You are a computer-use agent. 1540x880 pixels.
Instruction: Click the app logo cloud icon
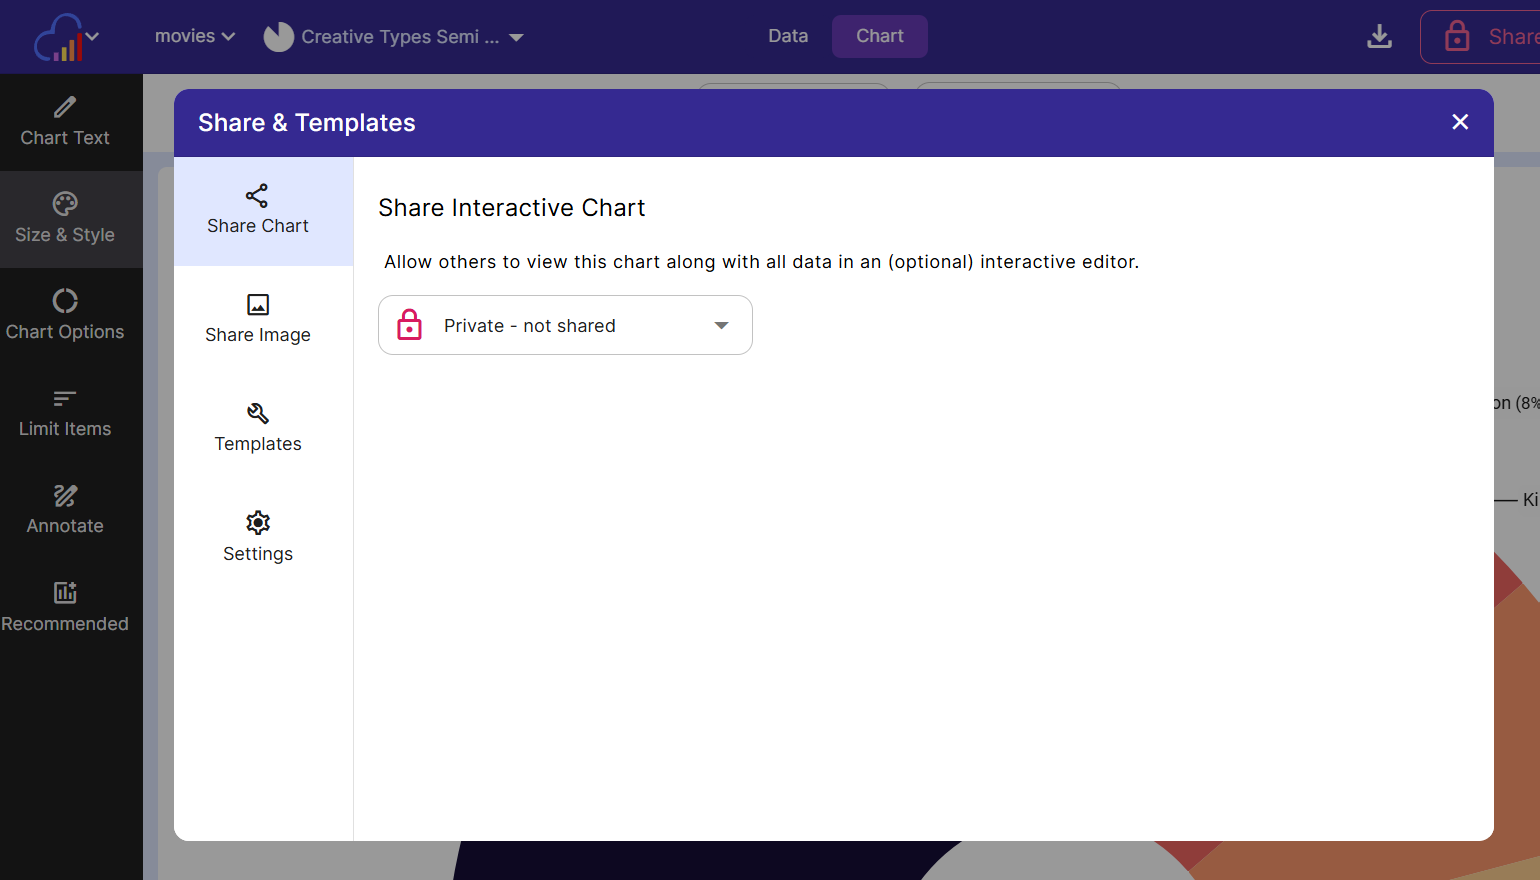tap(58, 38)
